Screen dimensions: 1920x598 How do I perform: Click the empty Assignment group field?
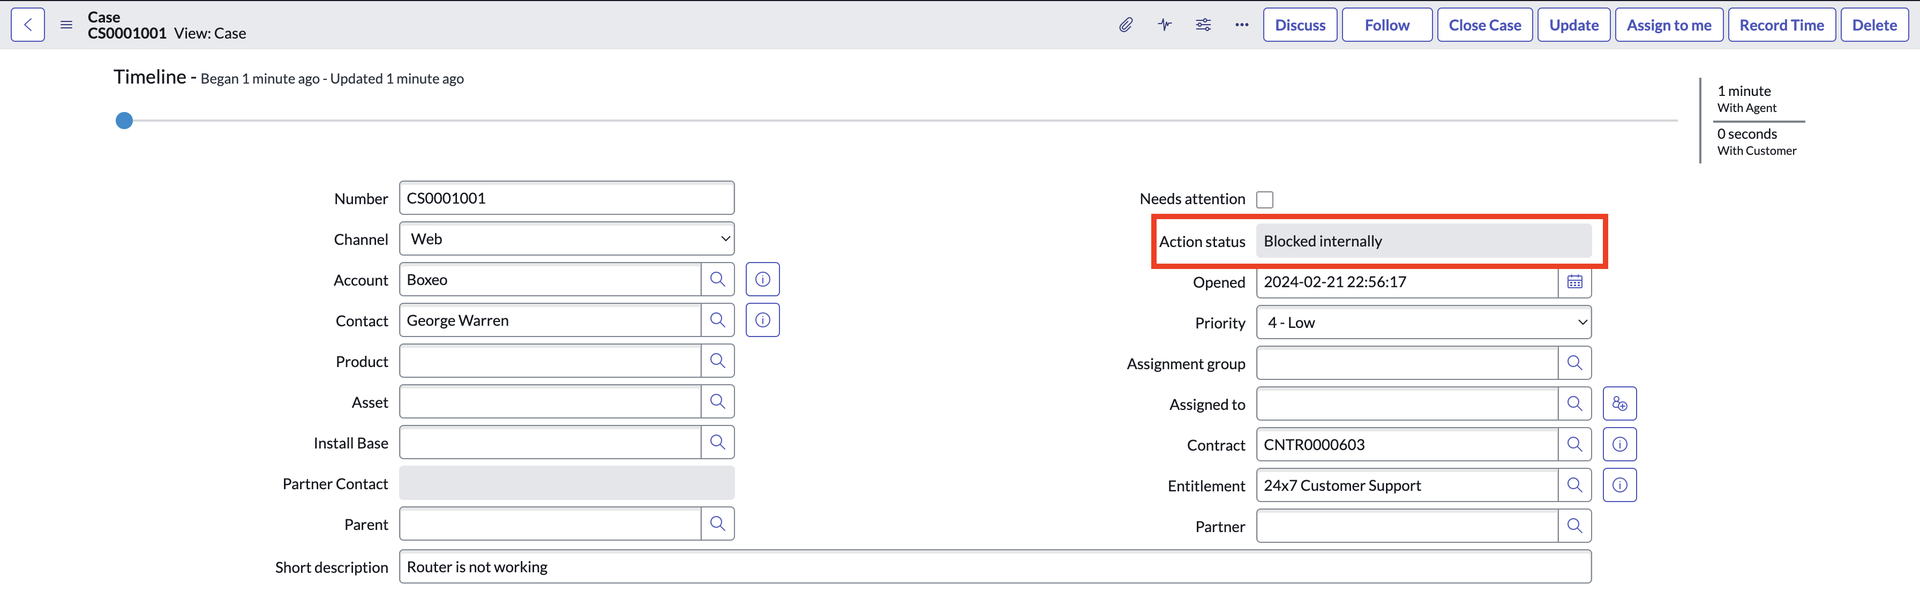point(1407,364)
